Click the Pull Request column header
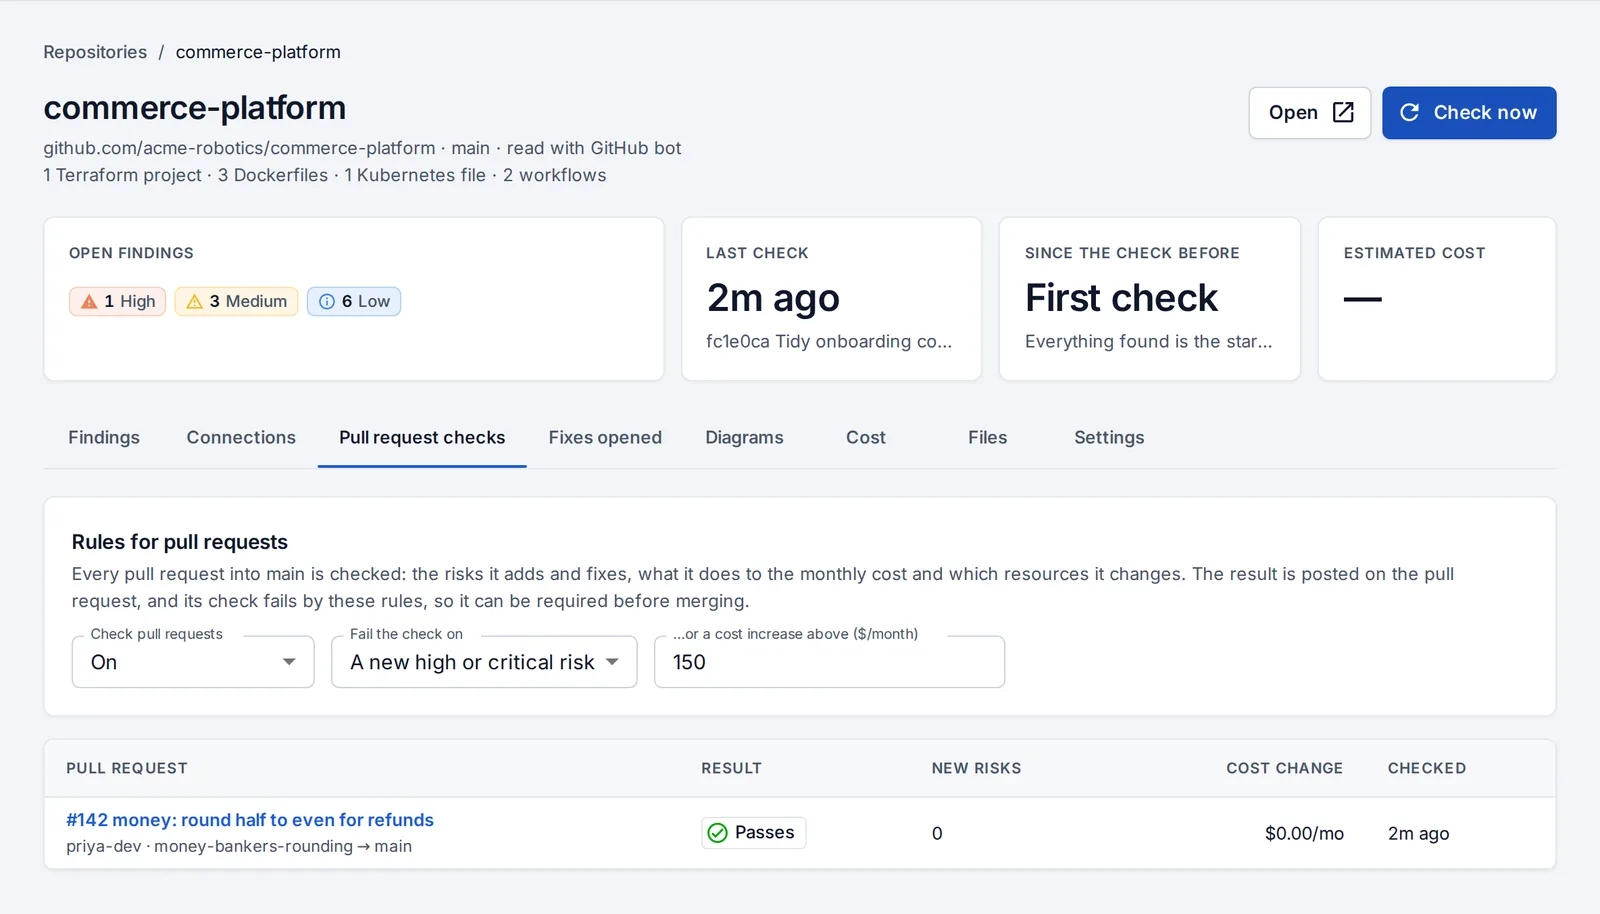The width and height of the screenshot is (1600, 914). (x=127, y=768)
